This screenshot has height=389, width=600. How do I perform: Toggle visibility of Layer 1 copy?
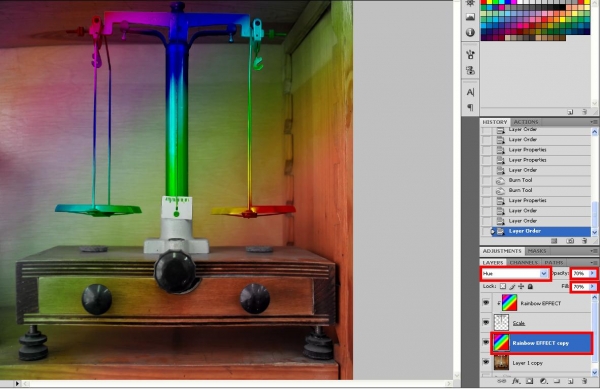(x=486, y=362)
